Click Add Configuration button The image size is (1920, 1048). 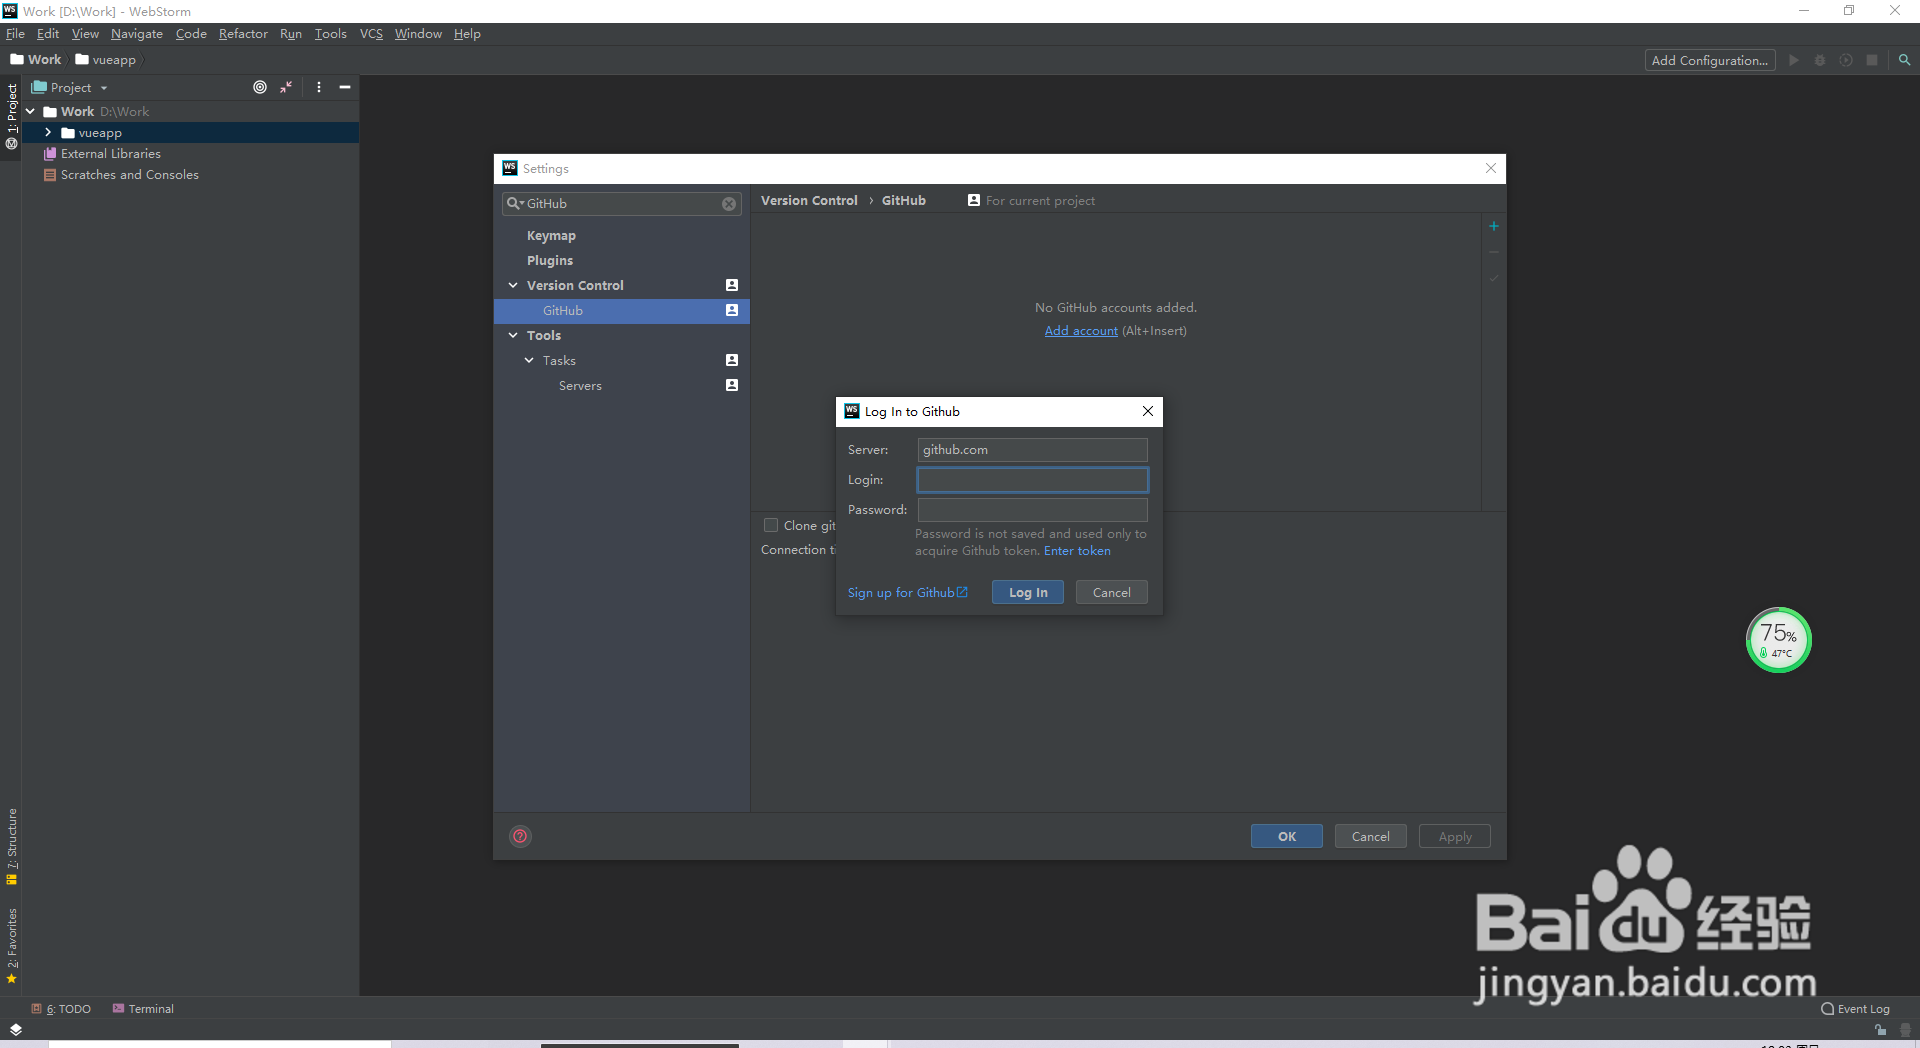(1709, 60)
